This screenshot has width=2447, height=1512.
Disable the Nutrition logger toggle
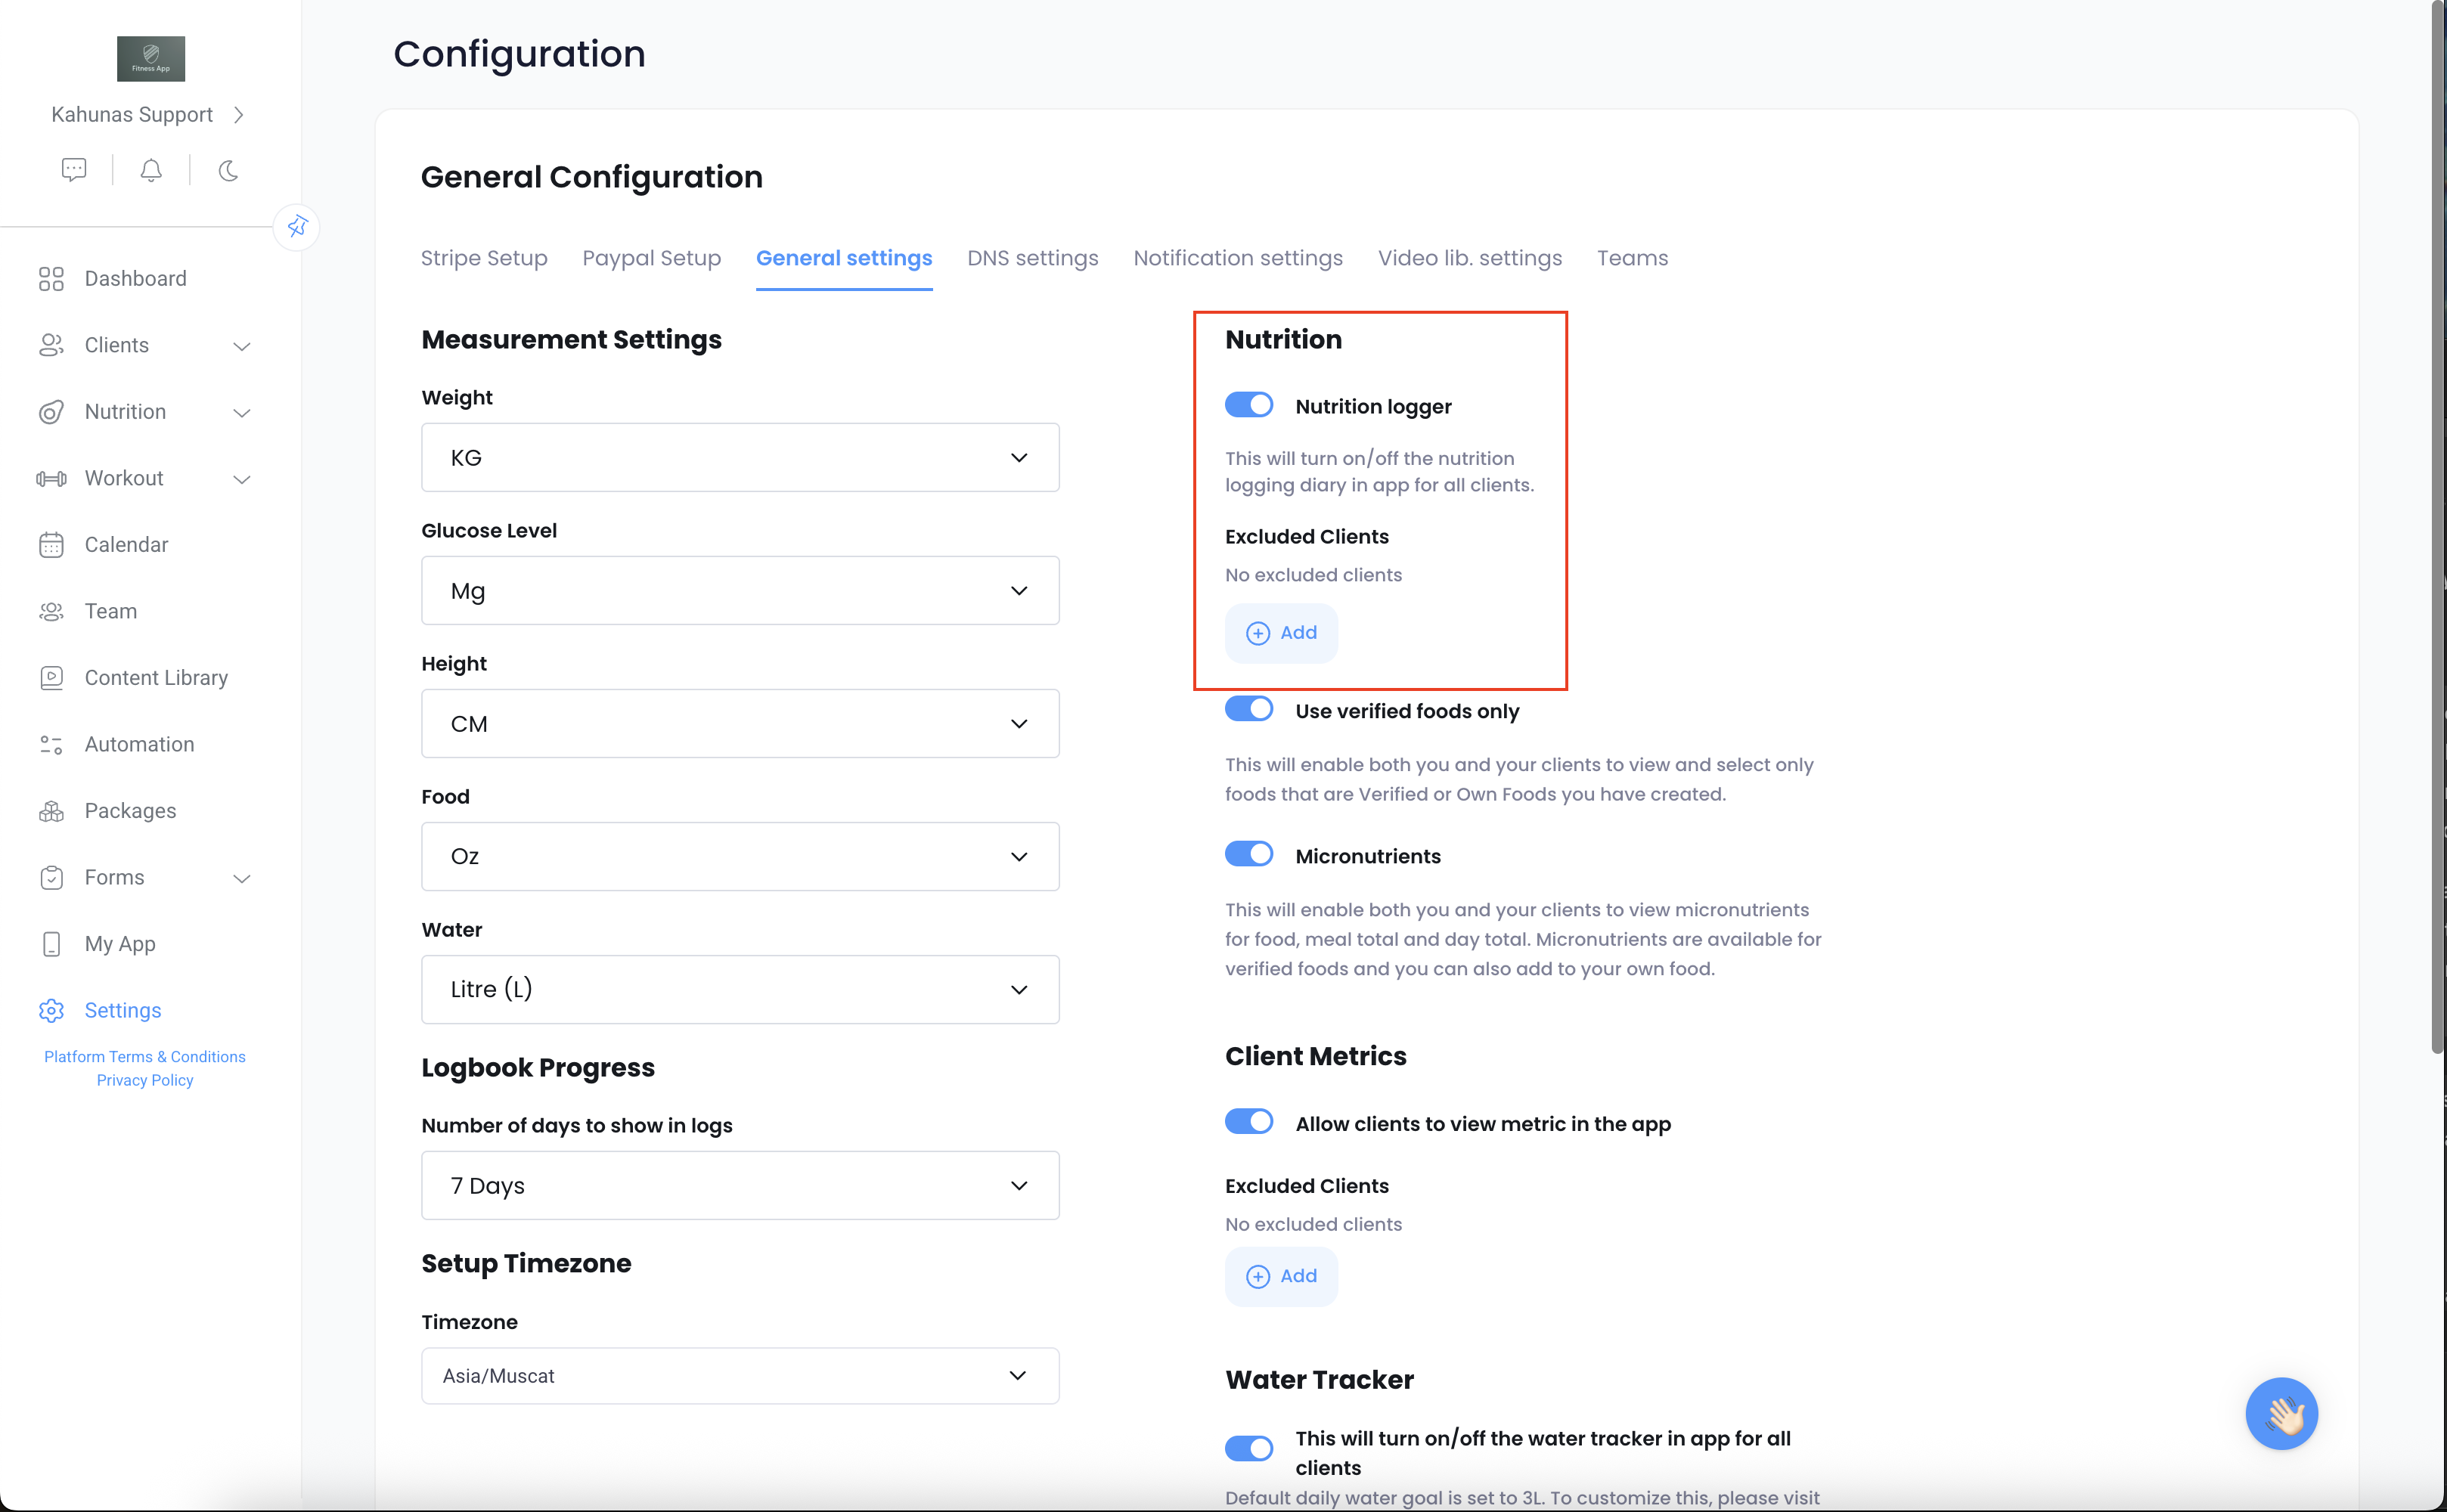click(x=1249, y=404)
